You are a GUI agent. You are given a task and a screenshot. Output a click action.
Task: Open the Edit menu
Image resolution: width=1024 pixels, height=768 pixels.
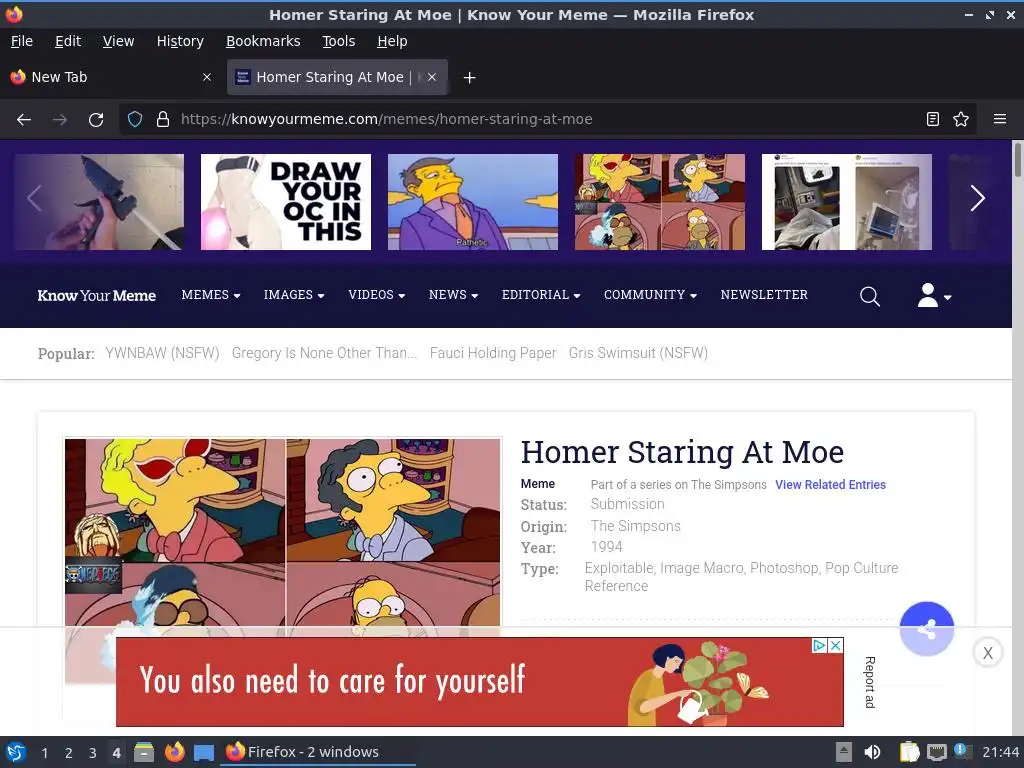coord(68,41)
